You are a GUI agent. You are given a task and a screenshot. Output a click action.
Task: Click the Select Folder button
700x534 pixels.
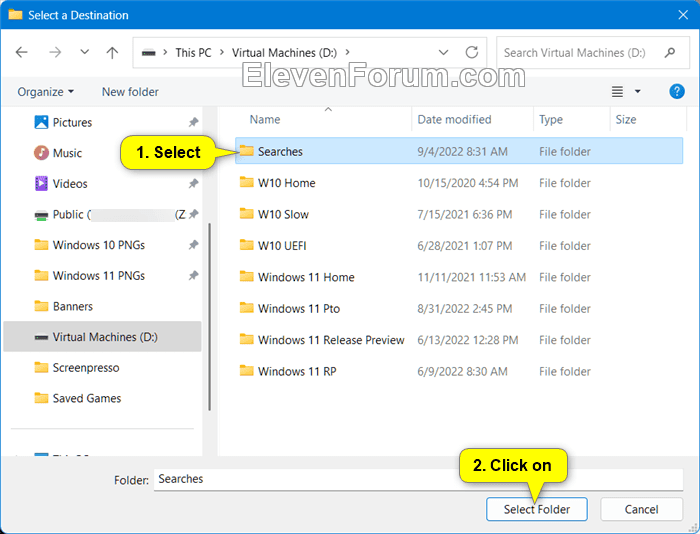point(537,509)
